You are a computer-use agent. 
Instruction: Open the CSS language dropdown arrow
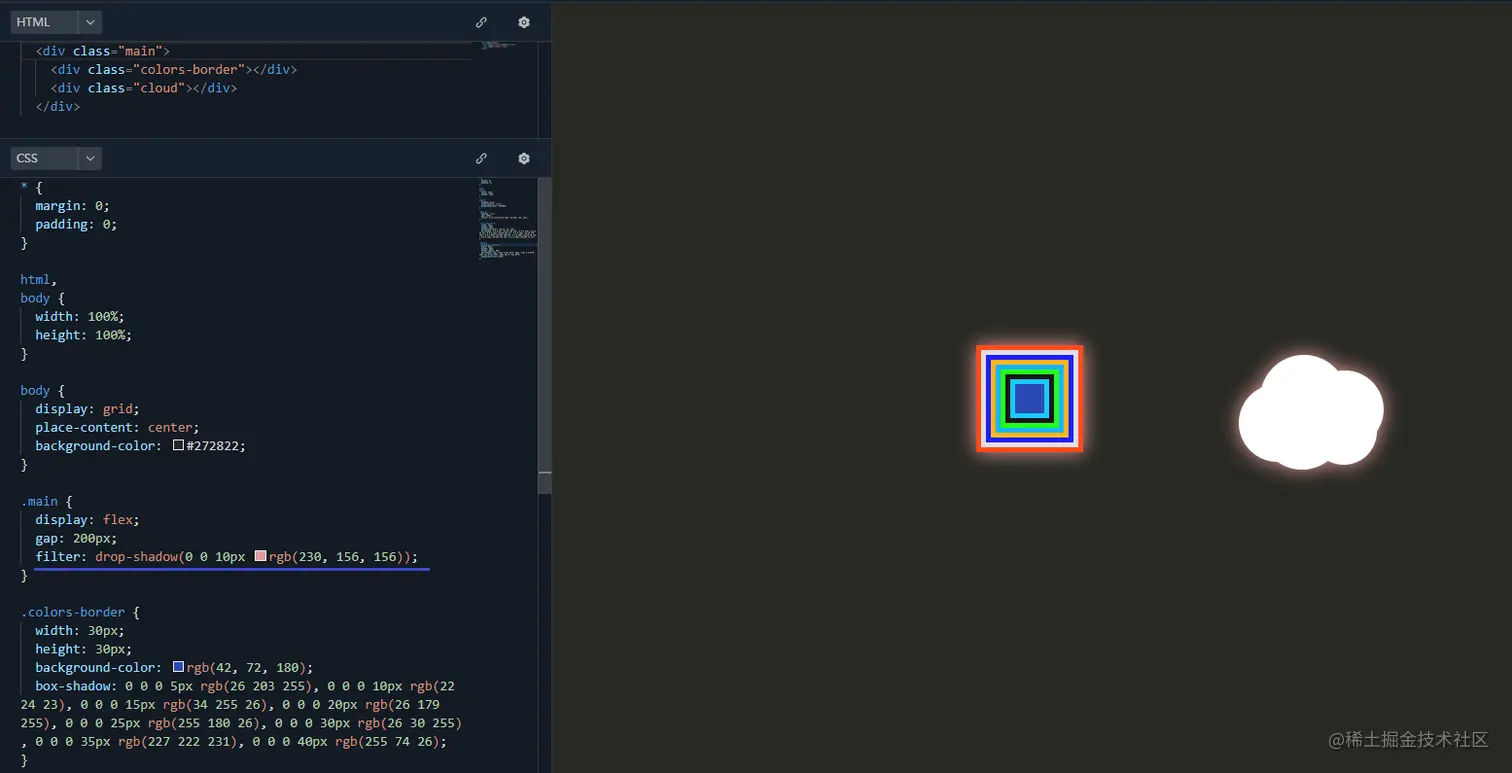(x=90, y=158)
